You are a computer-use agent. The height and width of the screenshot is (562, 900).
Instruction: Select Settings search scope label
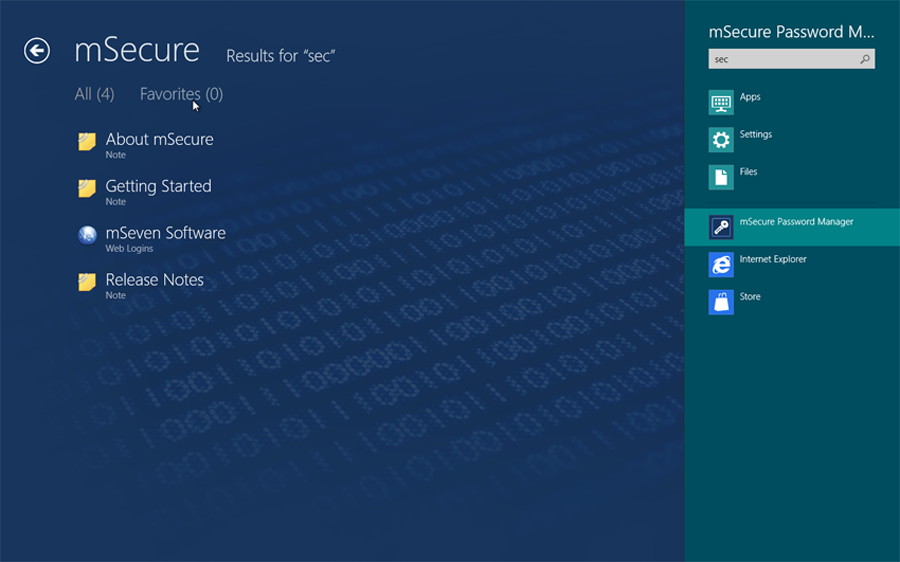tap(755, 134)
